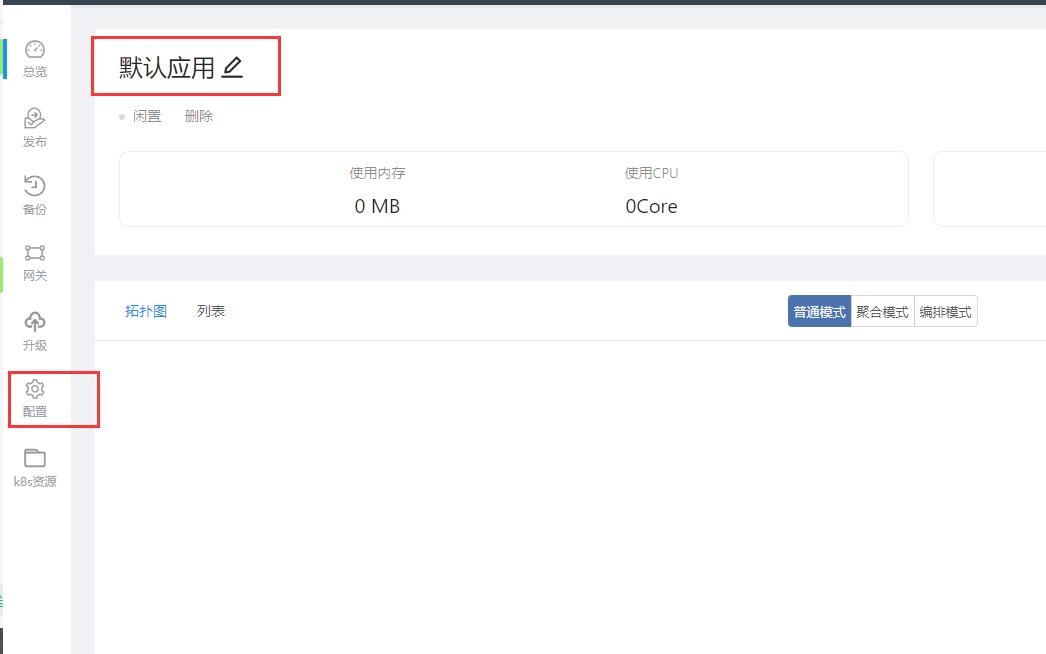
Task: Open the 配置 settings gear icon
Action: coord(35,389)
